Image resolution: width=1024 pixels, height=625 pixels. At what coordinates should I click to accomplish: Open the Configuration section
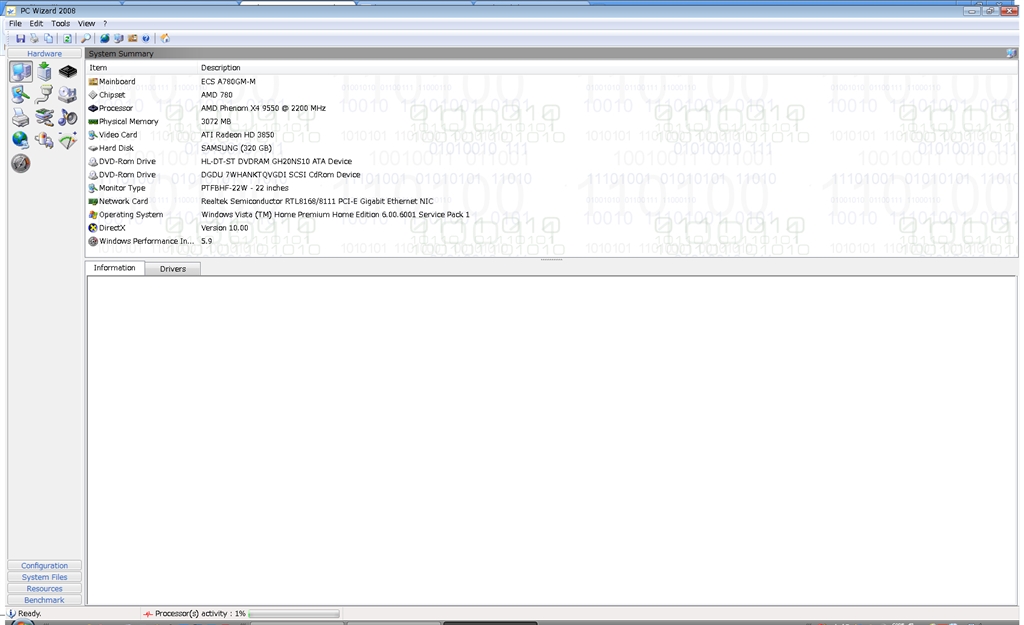[44, 566]
